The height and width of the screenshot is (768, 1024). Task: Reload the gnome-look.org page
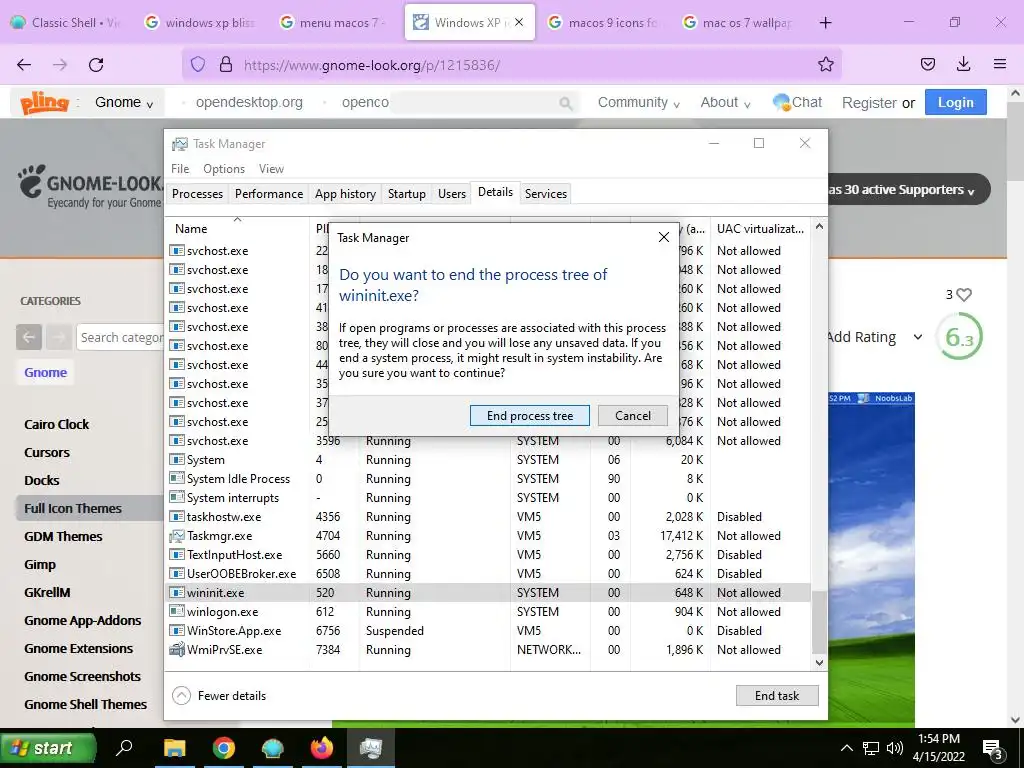[x=96, y=64]
